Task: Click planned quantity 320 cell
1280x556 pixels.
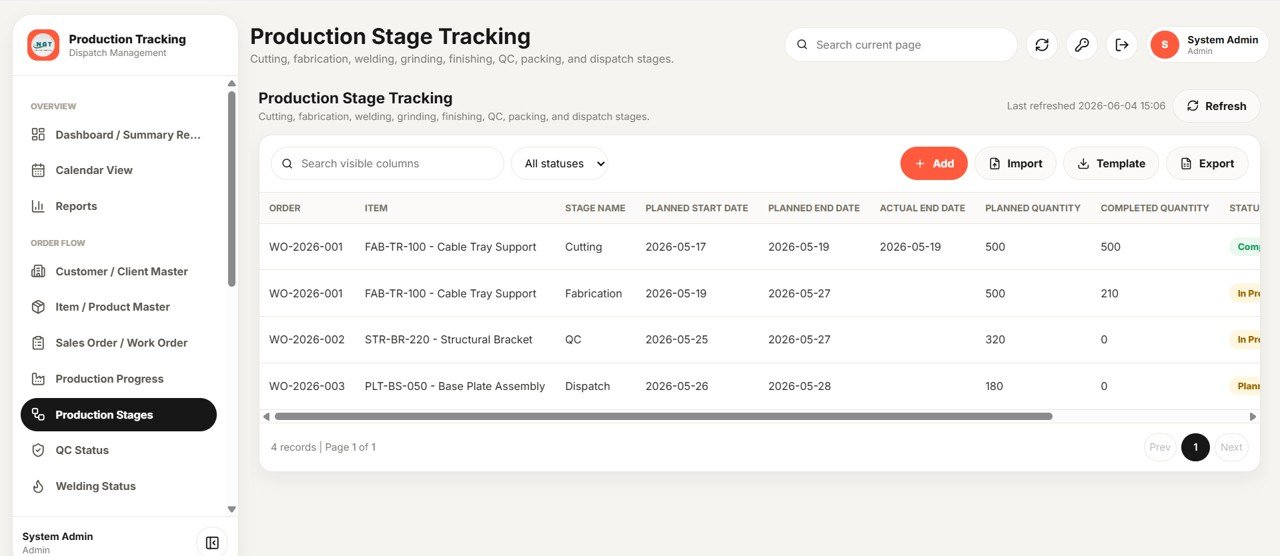Action: pyautogui.click(x=995, y=340)
